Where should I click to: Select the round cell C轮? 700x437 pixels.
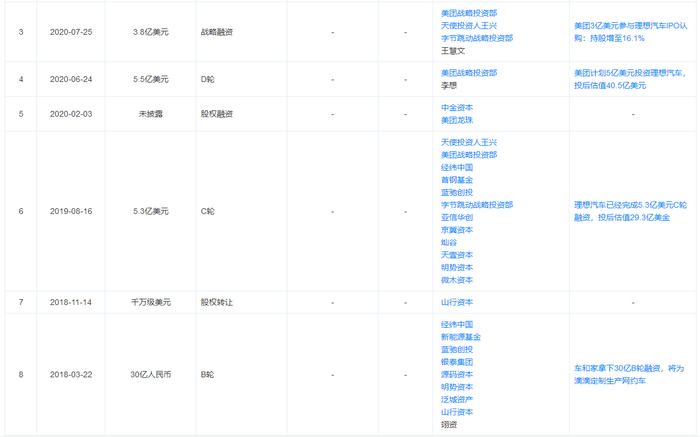208,211
